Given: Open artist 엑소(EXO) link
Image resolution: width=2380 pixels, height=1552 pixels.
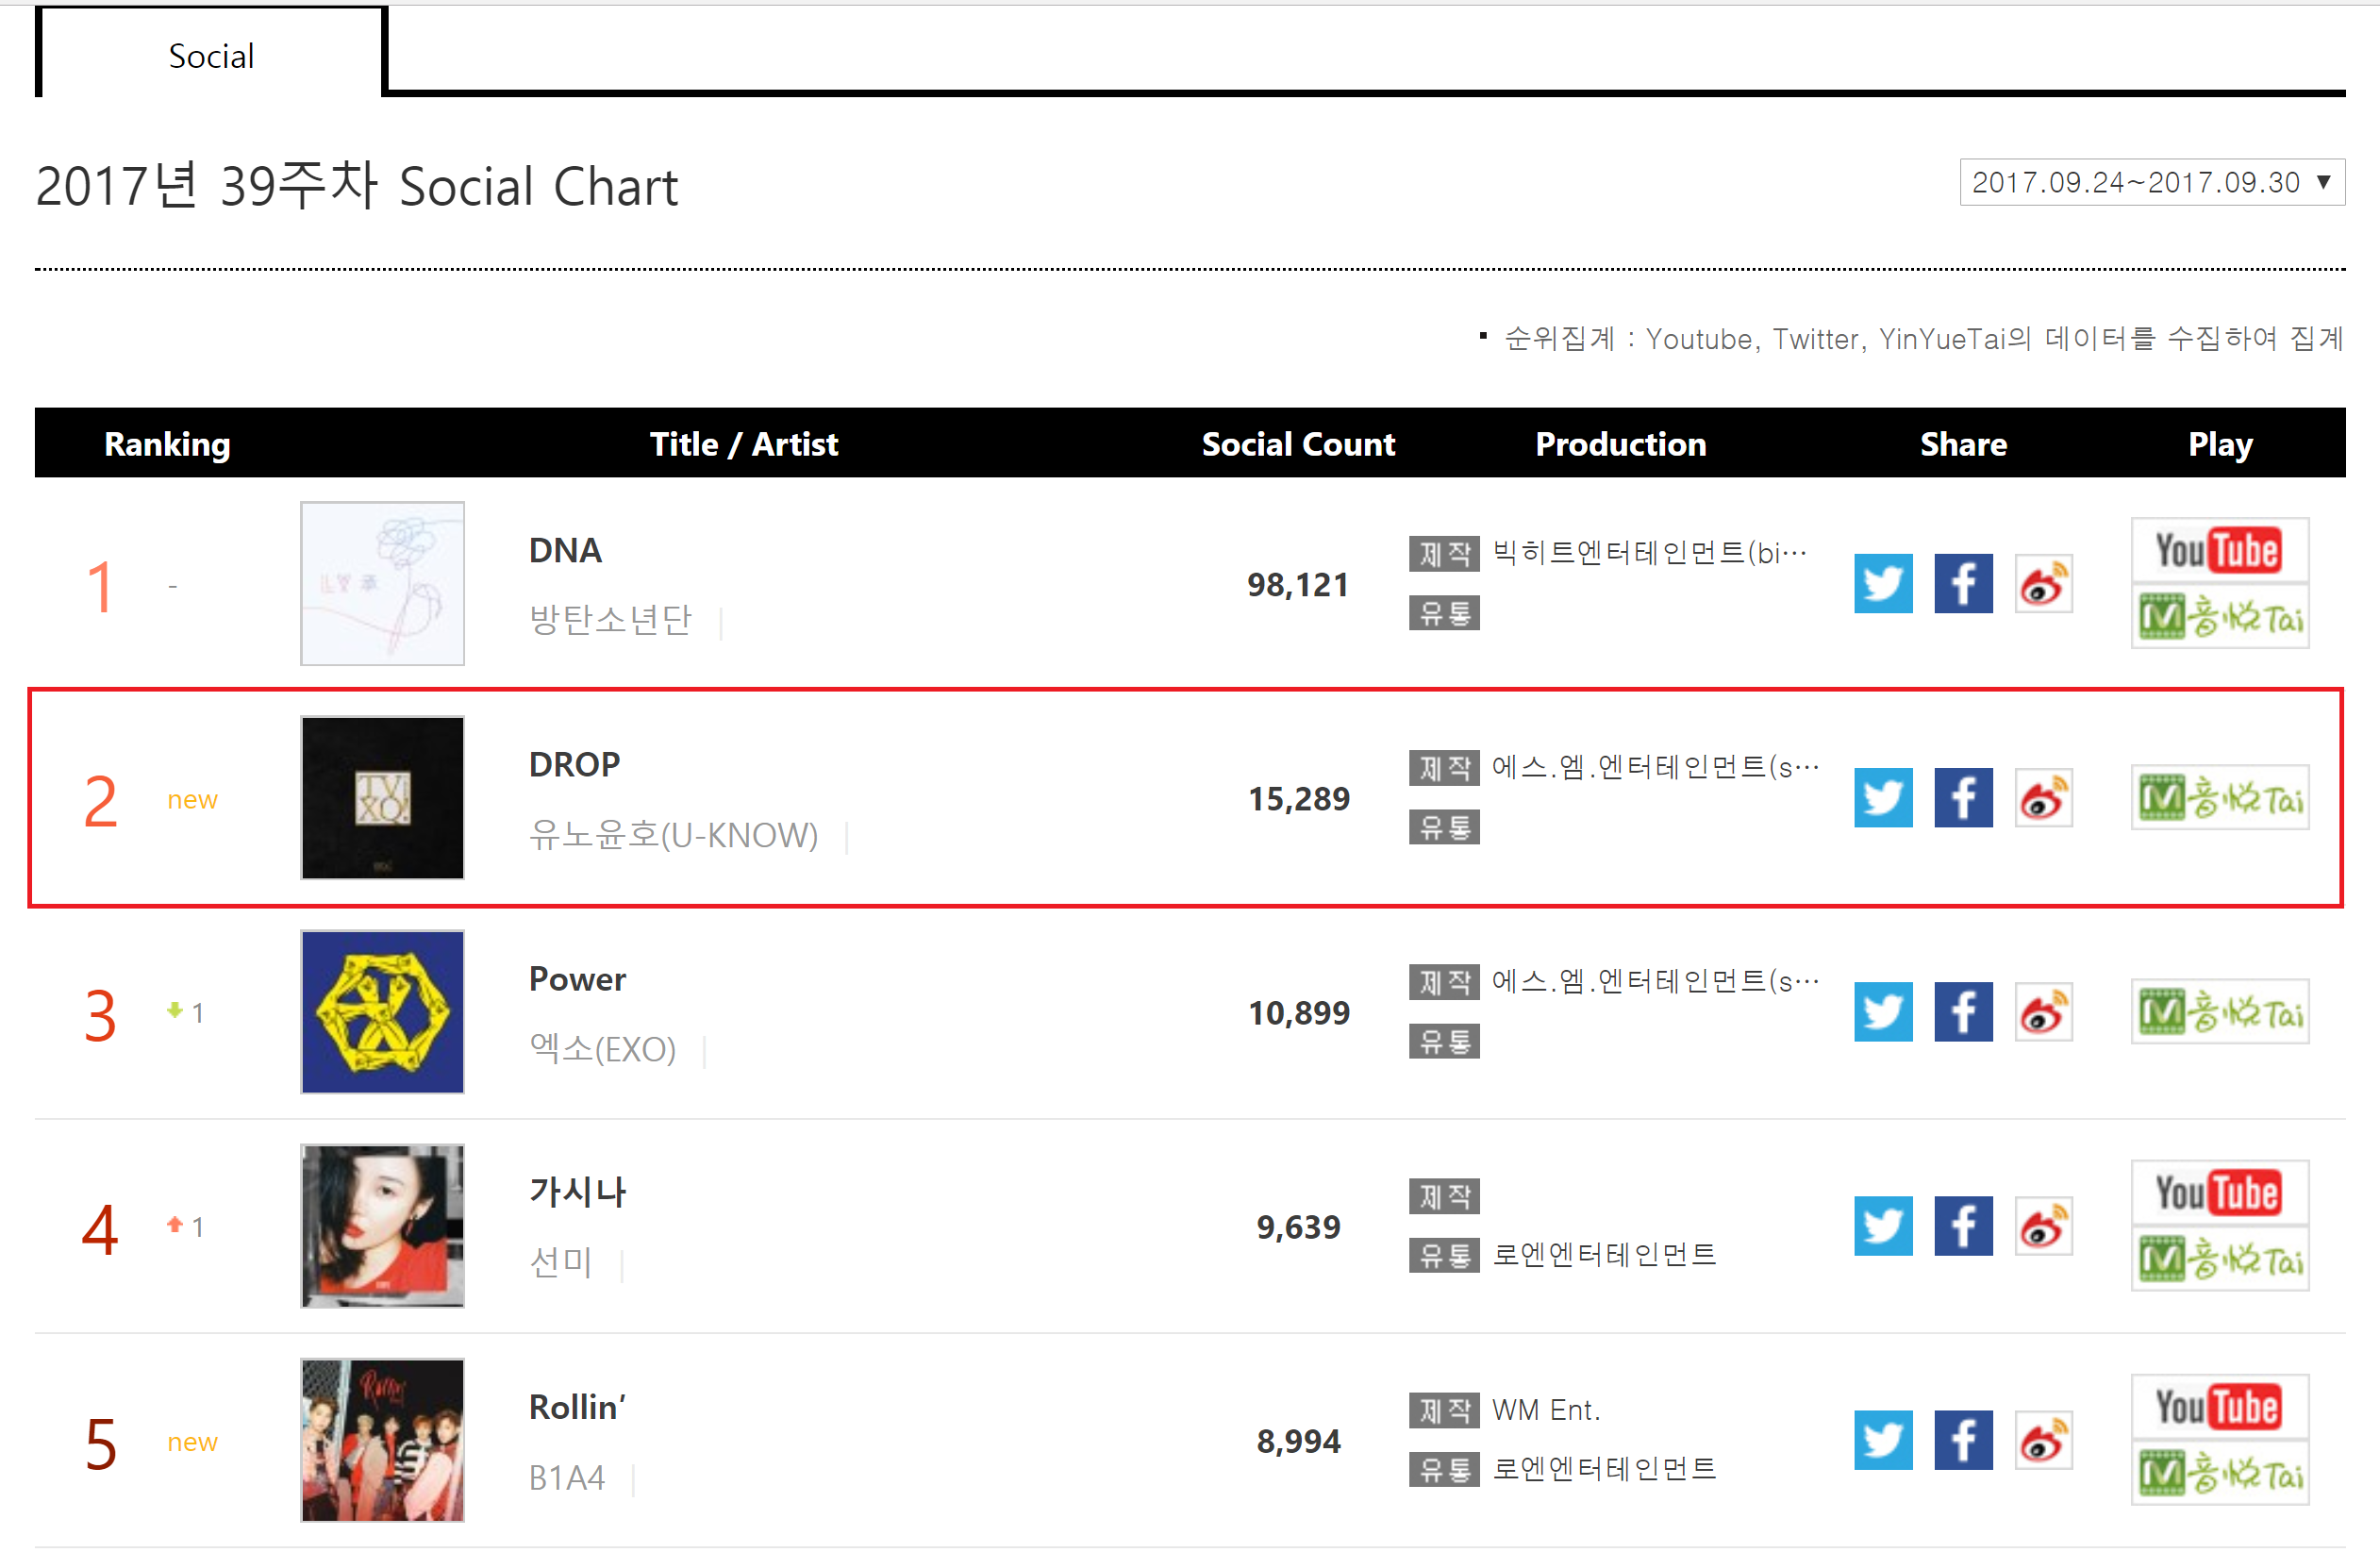Looking at the screenshot, I should 602,1050.
